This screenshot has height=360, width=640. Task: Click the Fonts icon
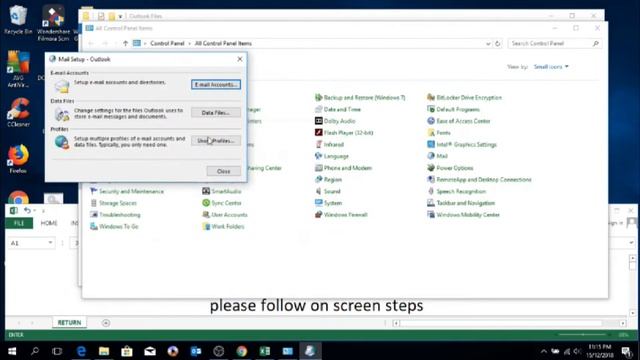[x=431, y=133]
